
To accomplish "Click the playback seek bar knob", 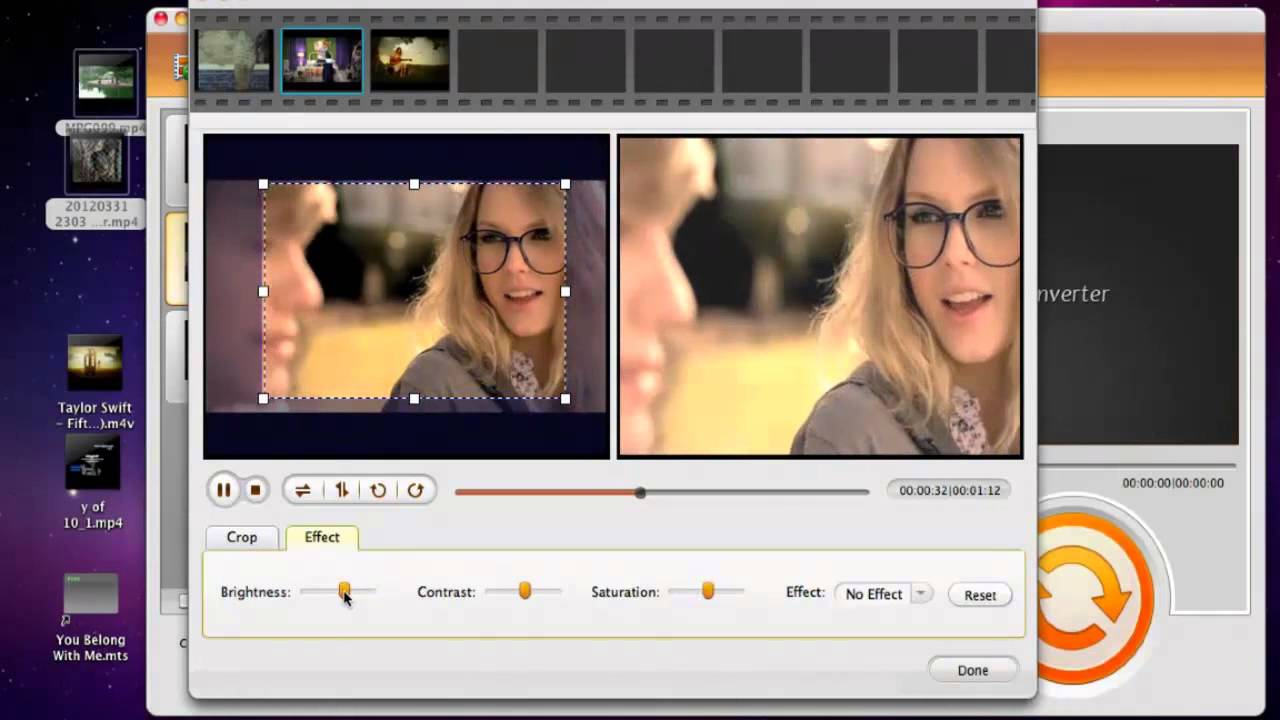I will coord(640,492).
